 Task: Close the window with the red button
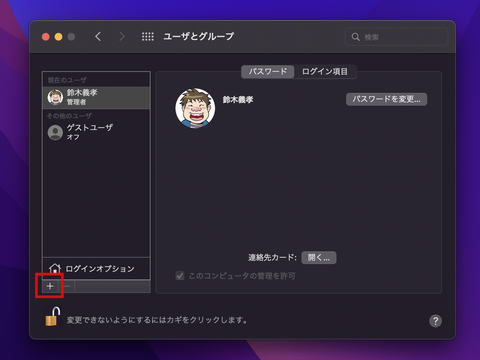46,37
